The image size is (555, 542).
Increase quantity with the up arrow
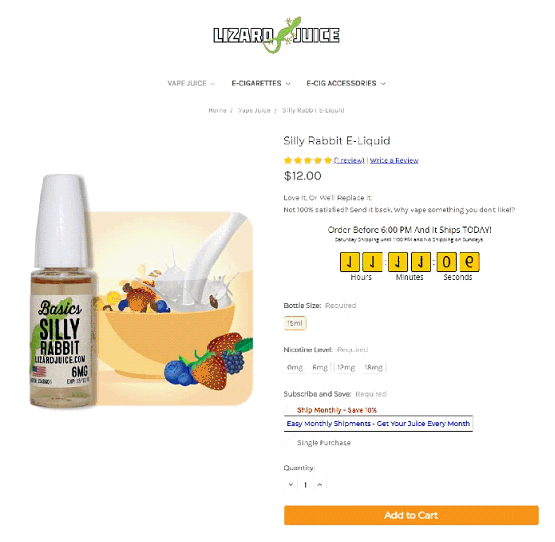coord(320,484)
